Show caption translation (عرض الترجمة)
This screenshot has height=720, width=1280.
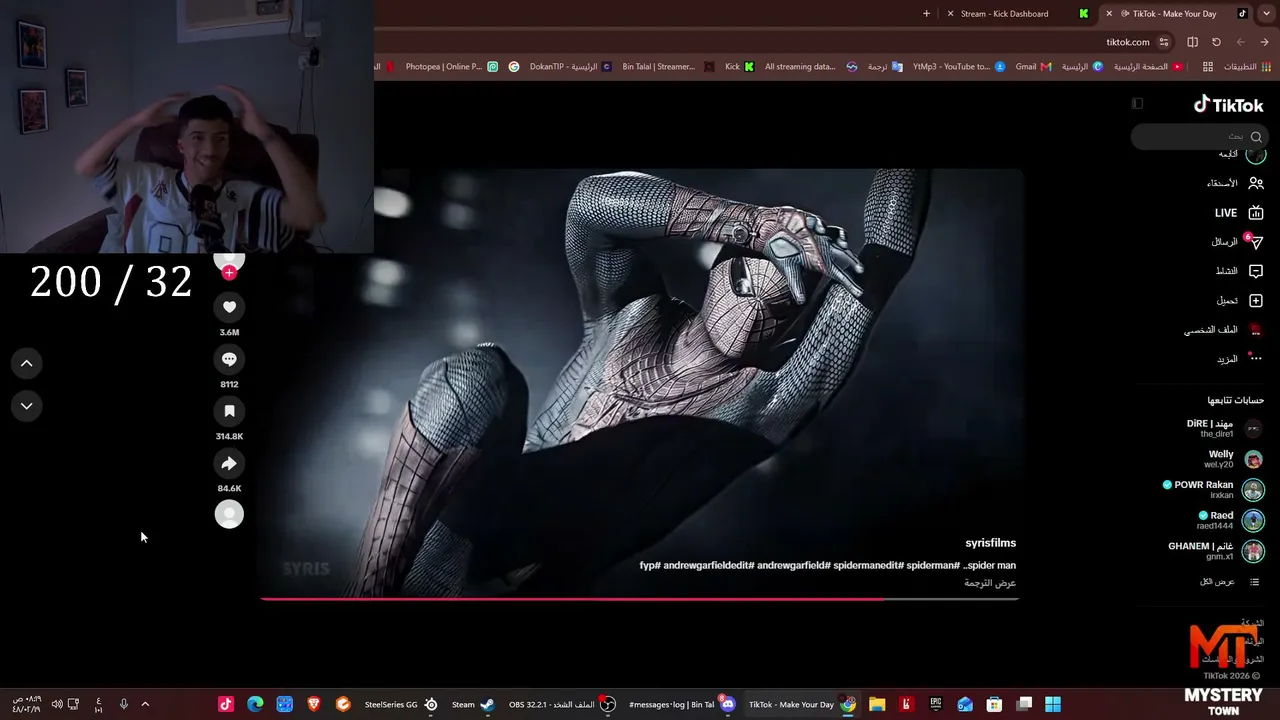coord(990,583)
